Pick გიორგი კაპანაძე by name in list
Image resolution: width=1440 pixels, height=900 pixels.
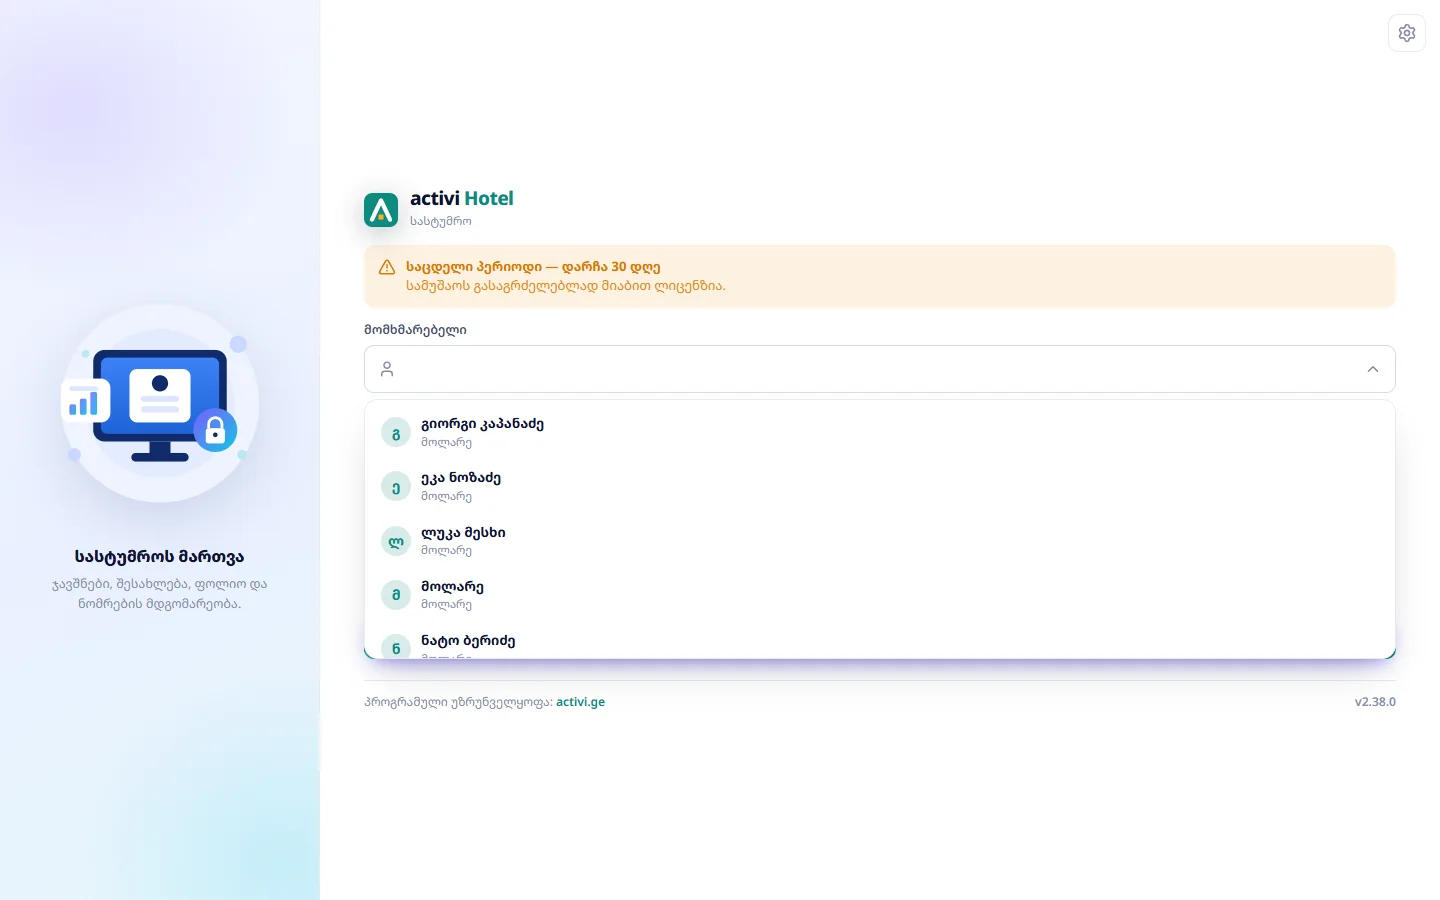click(482, 424)
